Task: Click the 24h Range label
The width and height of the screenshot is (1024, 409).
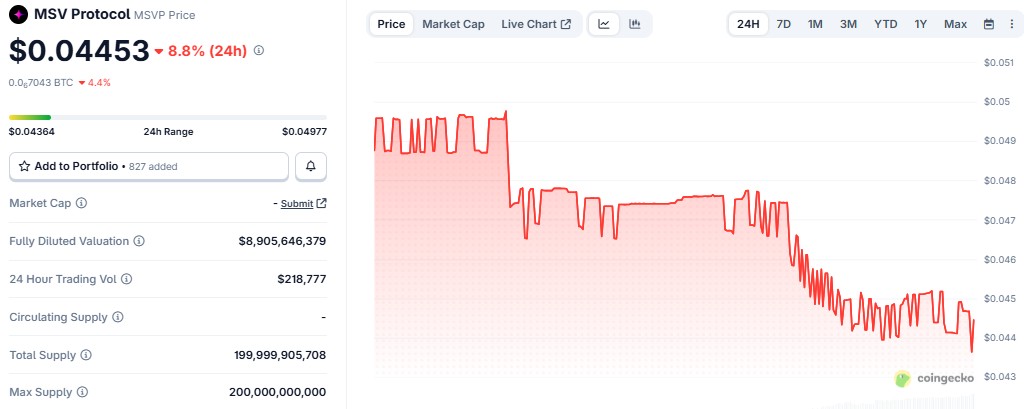Action: pos(168,131)
